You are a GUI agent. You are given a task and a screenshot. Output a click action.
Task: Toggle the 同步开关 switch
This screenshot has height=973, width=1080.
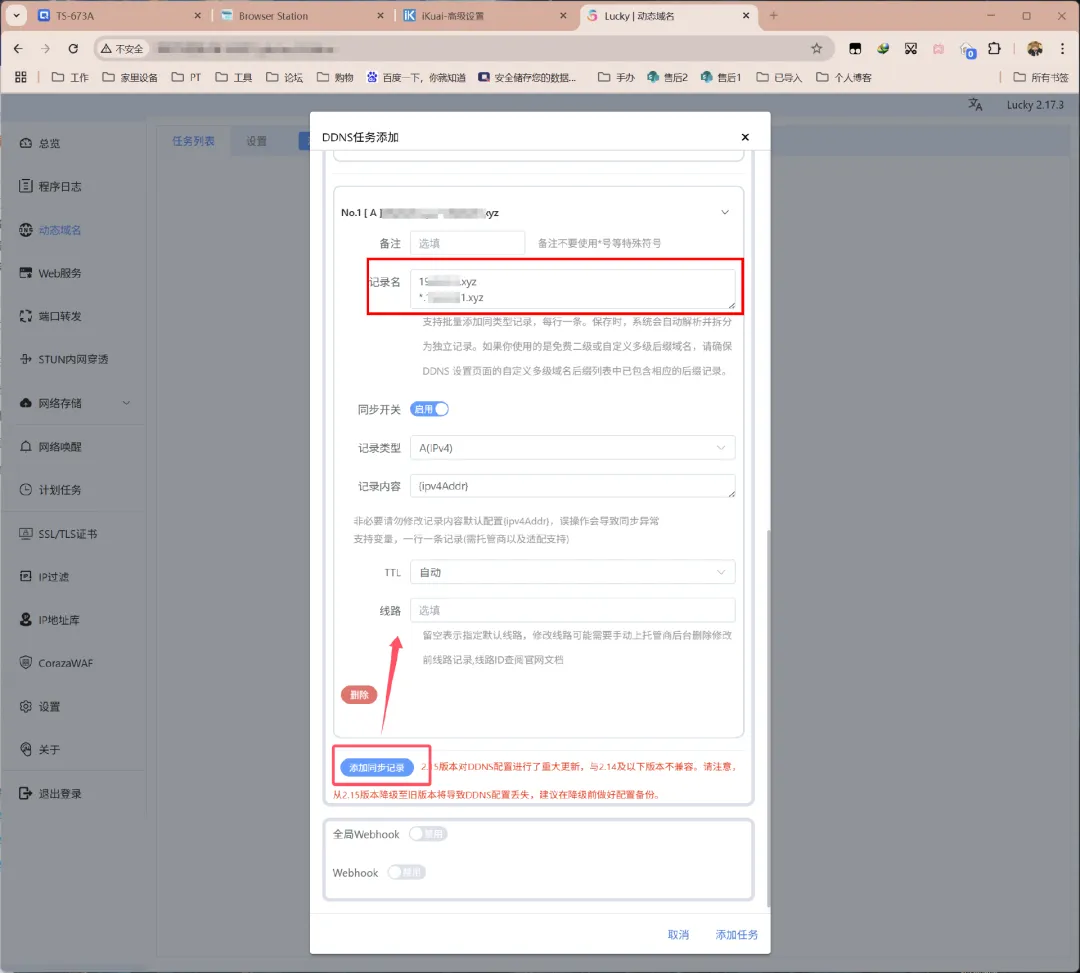429,409
